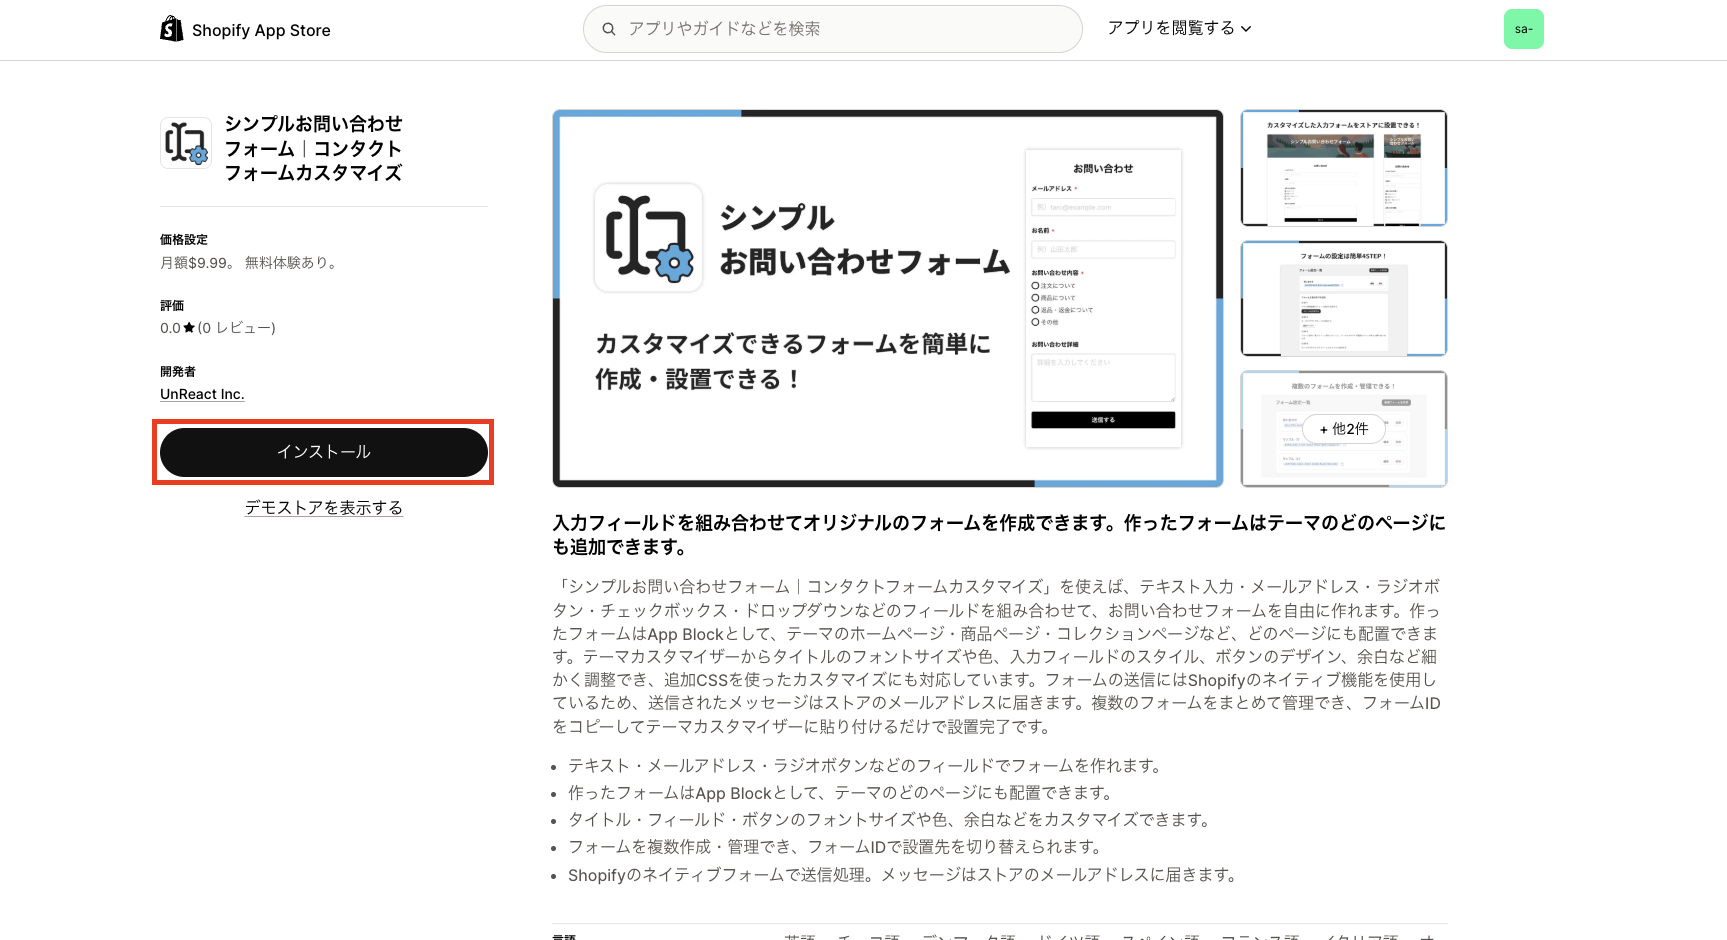Image resolution: width=1727 pixels, height=940 pixels.
Task: Click bullet about テキスト・メールアドレス・ラジオボタン fields
Action: 866,766
